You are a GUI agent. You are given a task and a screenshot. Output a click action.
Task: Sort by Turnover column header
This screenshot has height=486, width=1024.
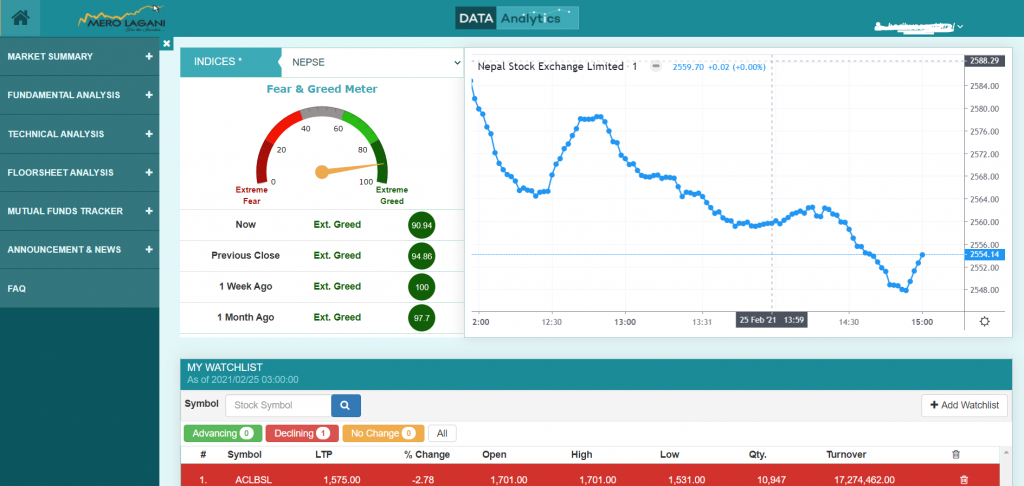(846, 455)
